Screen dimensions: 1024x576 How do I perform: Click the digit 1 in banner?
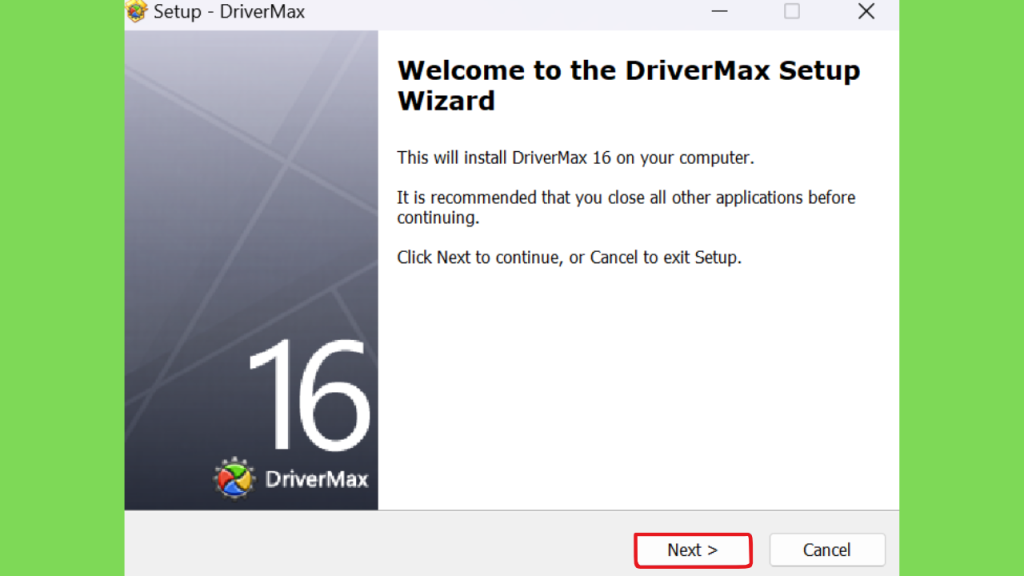268,393
